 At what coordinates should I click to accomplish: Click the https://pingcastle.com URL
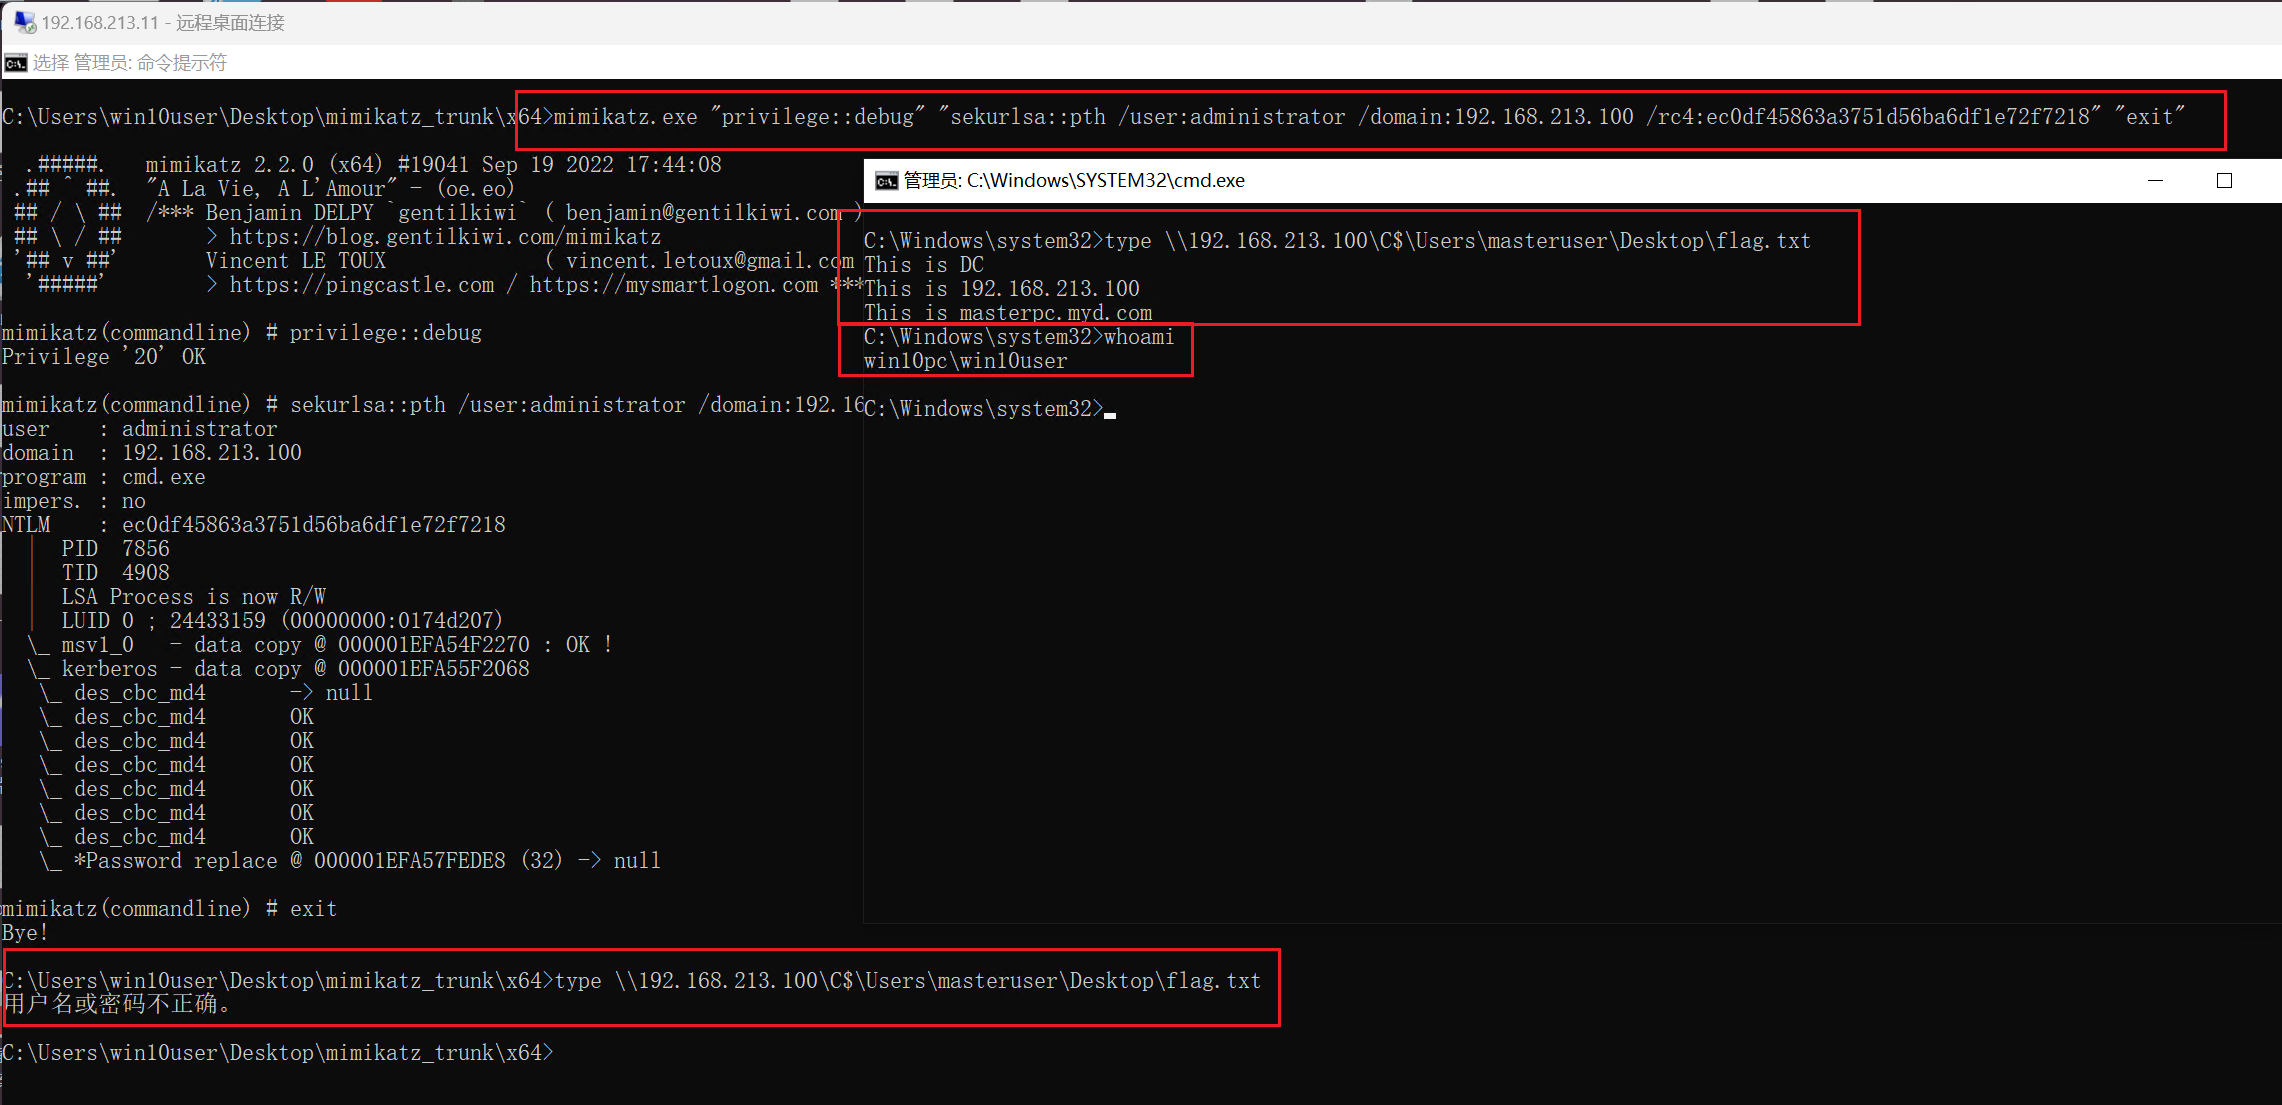point(362,285)
